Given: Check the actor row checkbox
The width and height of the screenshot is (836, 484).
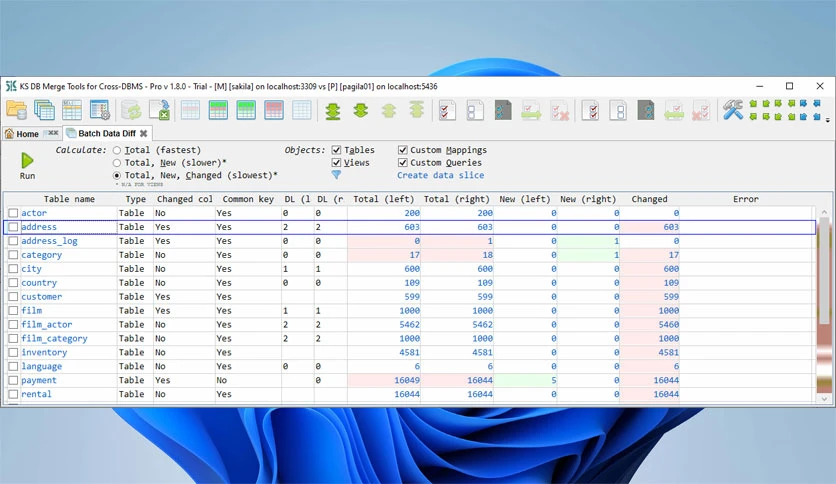Looking at the screenshot, I should tap(13, 213).
